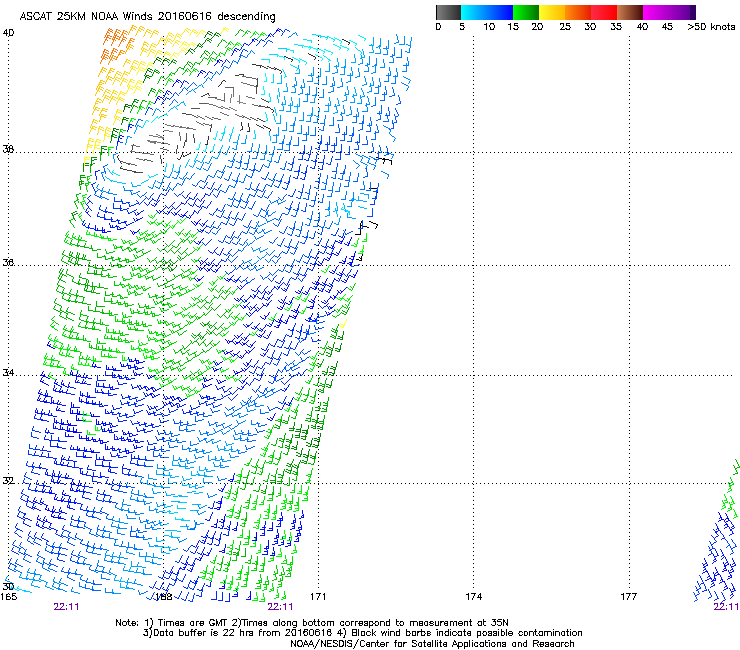Click the legend label '40'
This screenshot has height=650, width=740.
pos(642,27)
